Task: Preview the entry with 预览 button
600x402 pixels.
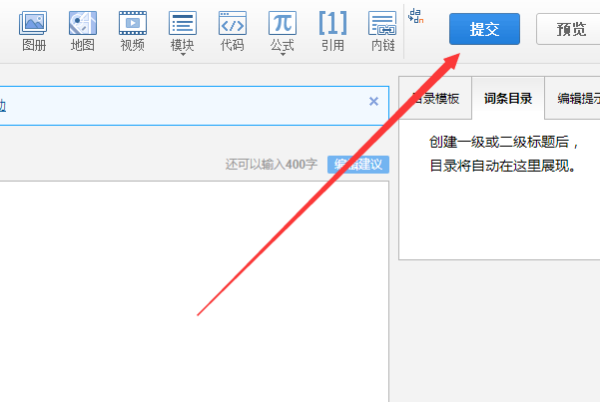Action: [568, 29]
